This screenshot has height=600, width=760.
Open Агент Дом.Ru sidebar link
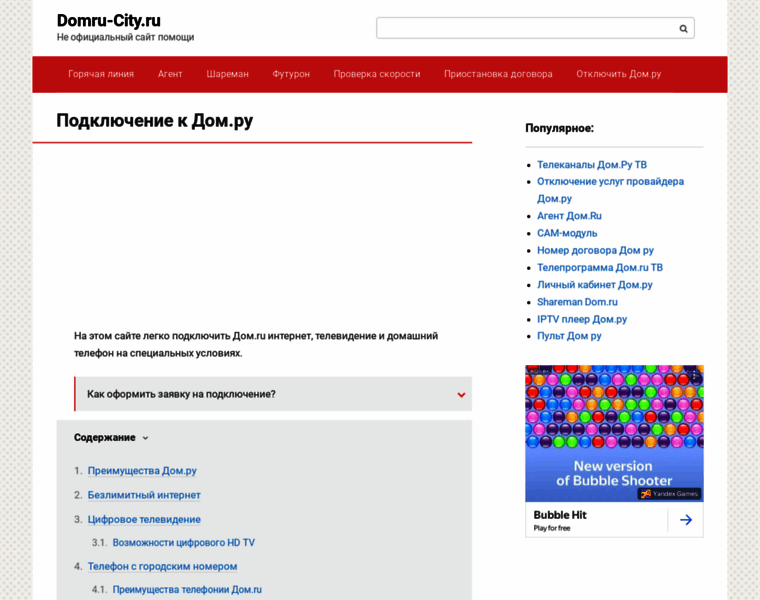(x=569, y=216)
